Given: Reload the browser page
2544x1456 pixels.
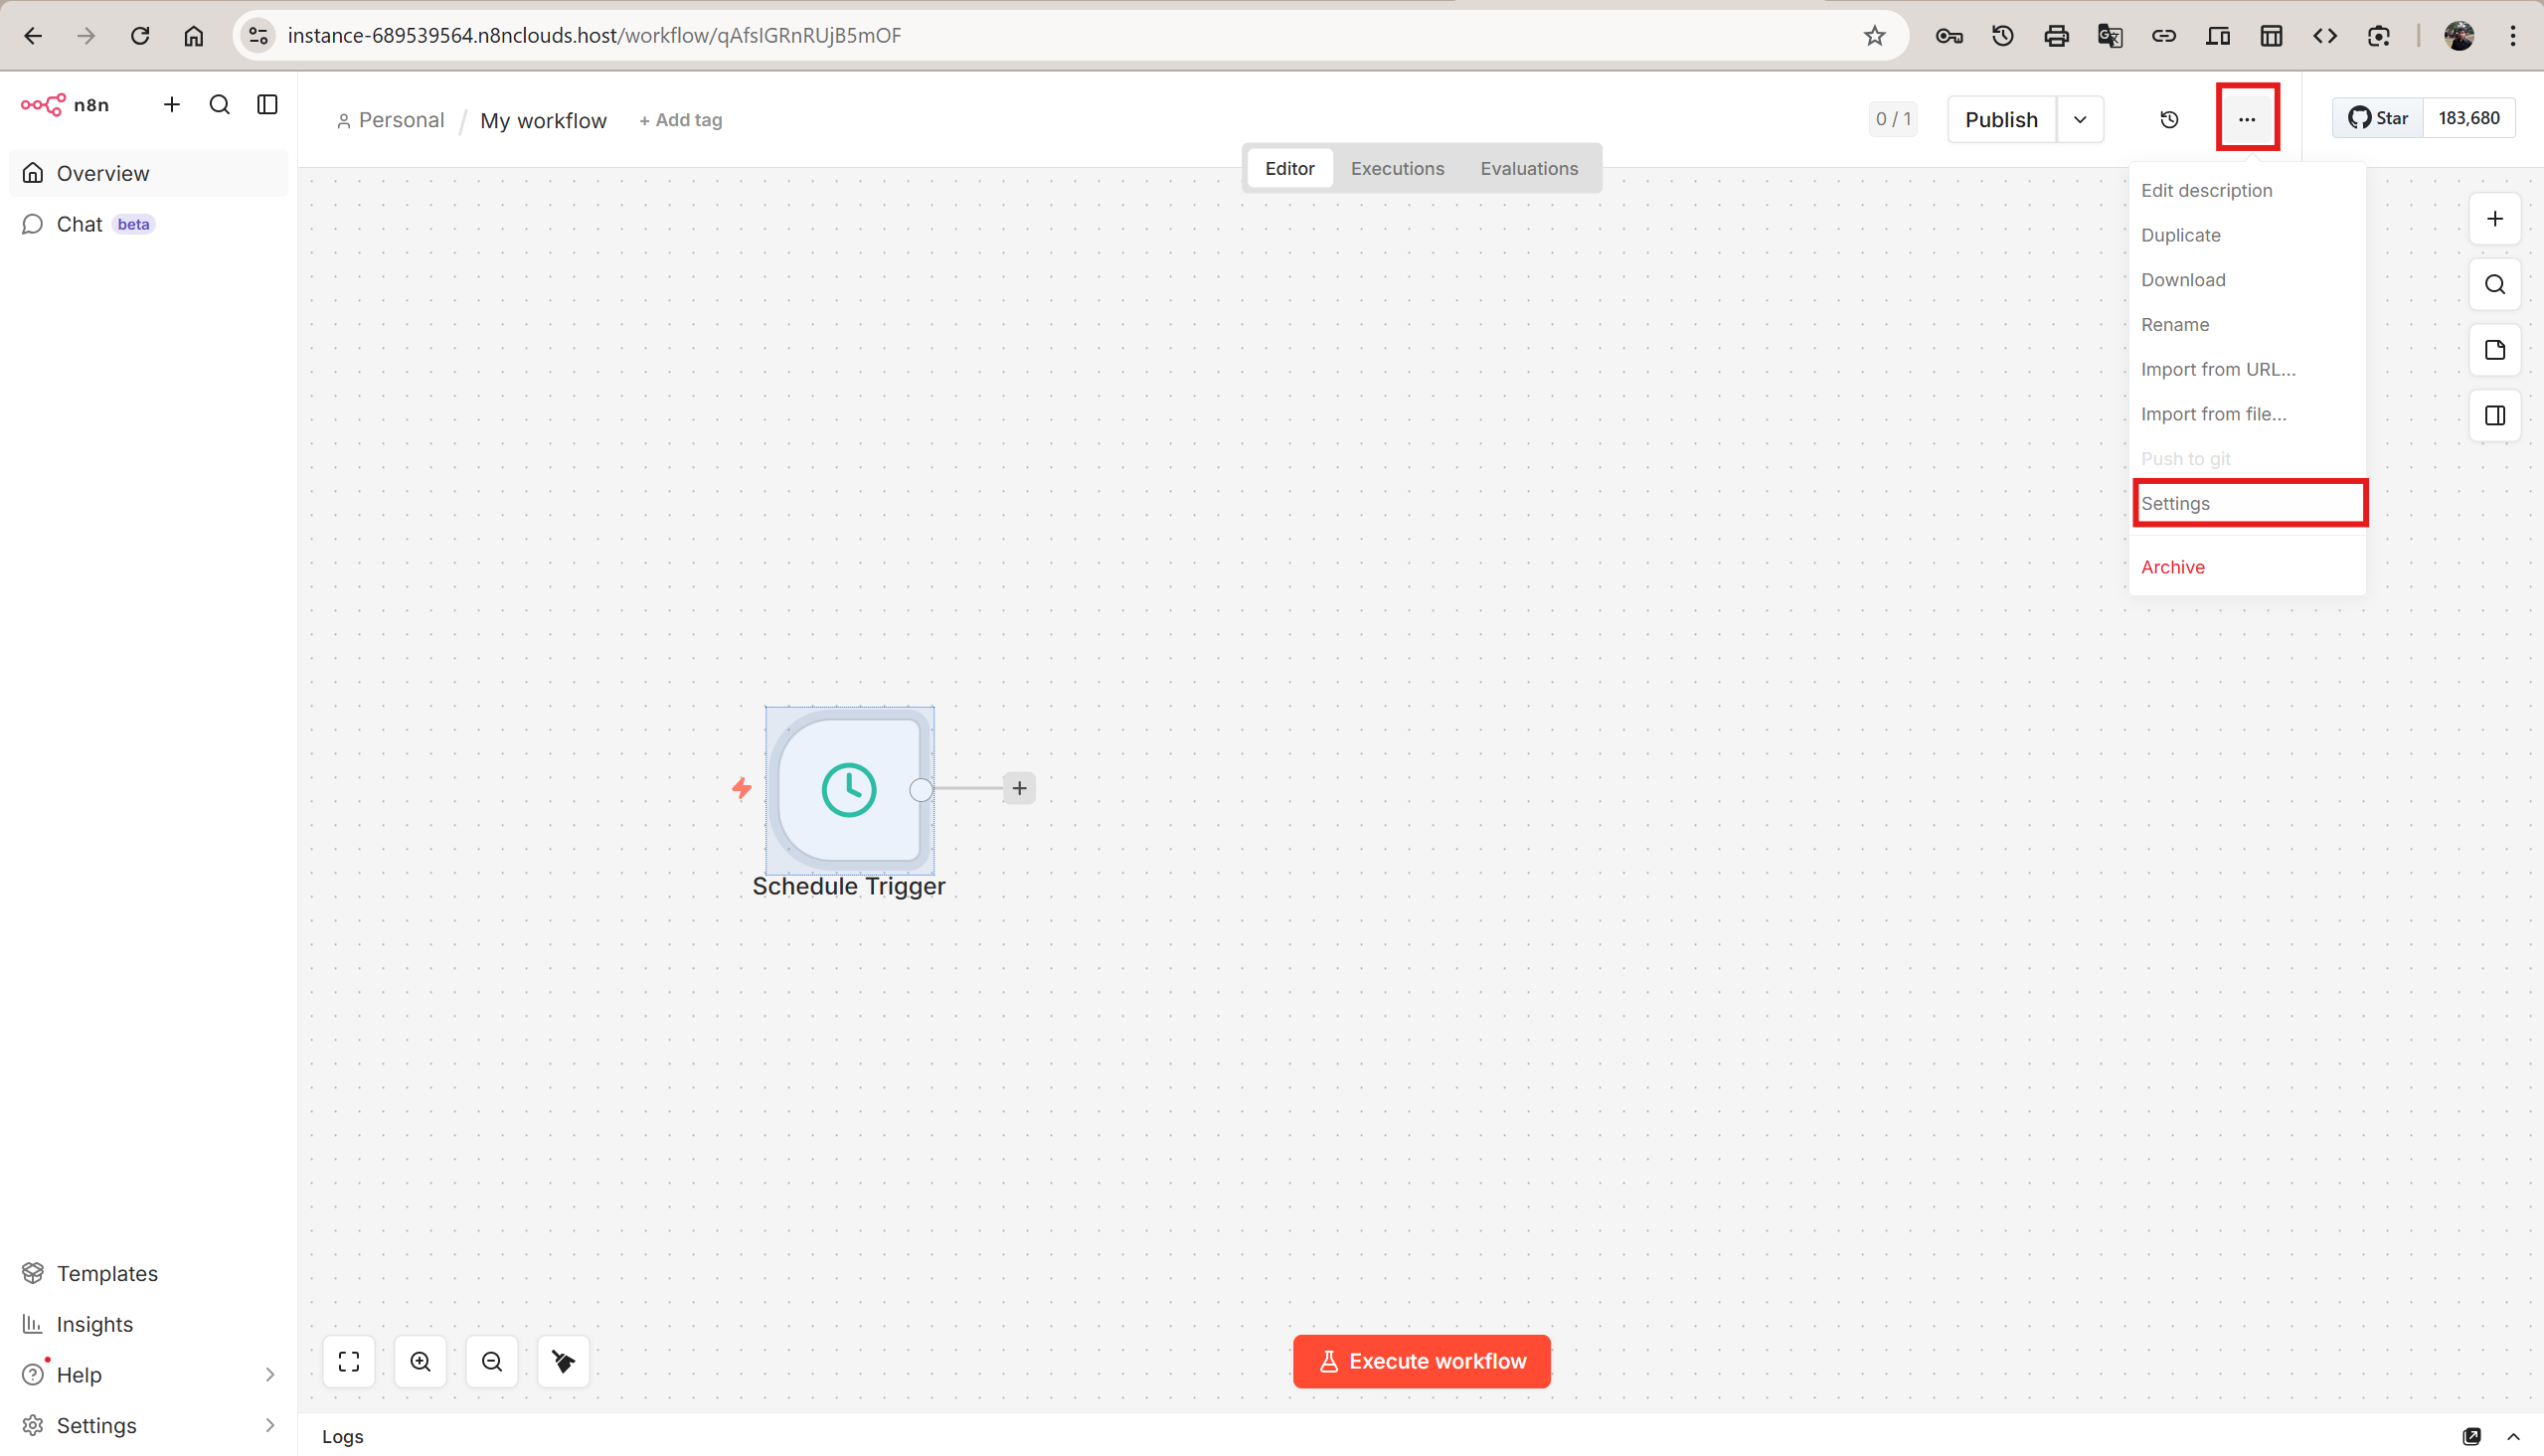Looking at the screenshot, I should pyautogui.click(x=140, y=36).
